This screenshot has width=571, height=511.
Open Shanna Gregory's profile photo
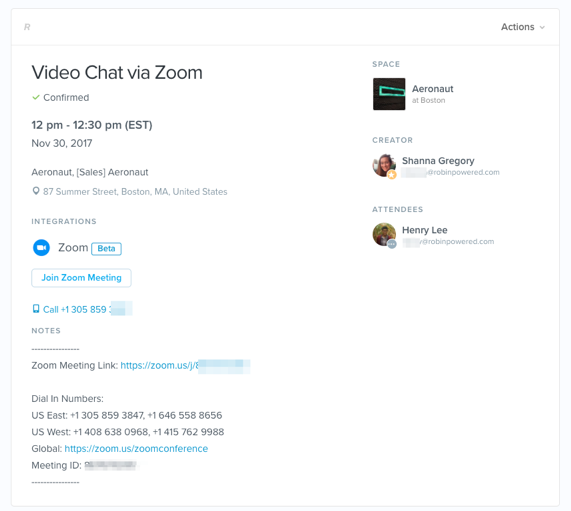pyautogui.click(x=384, y=165)
